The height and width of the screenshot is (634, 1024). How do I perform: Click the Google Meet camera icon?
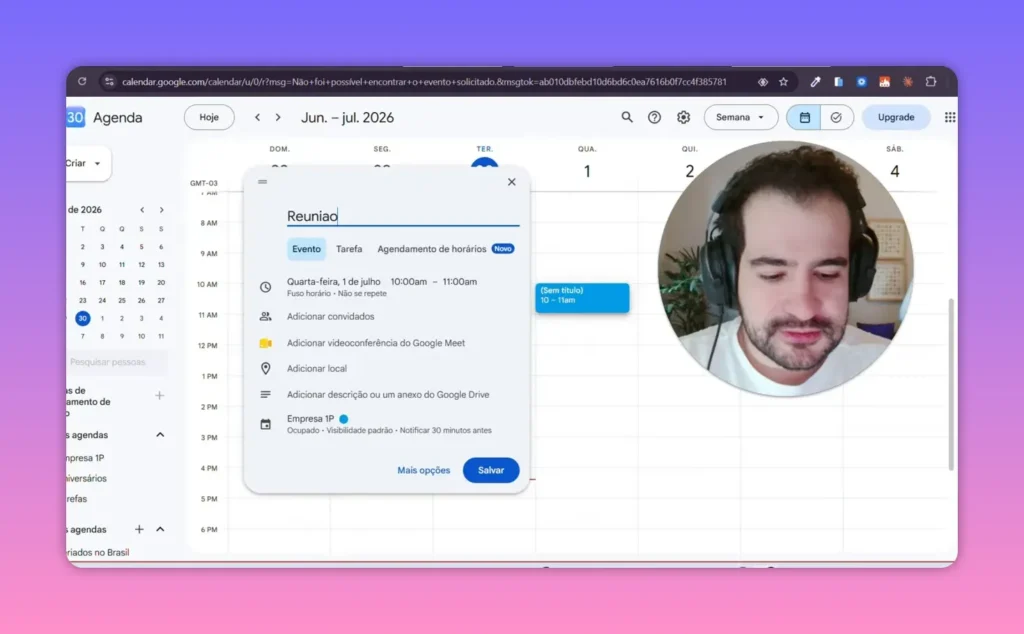click(x=265, y=343)
